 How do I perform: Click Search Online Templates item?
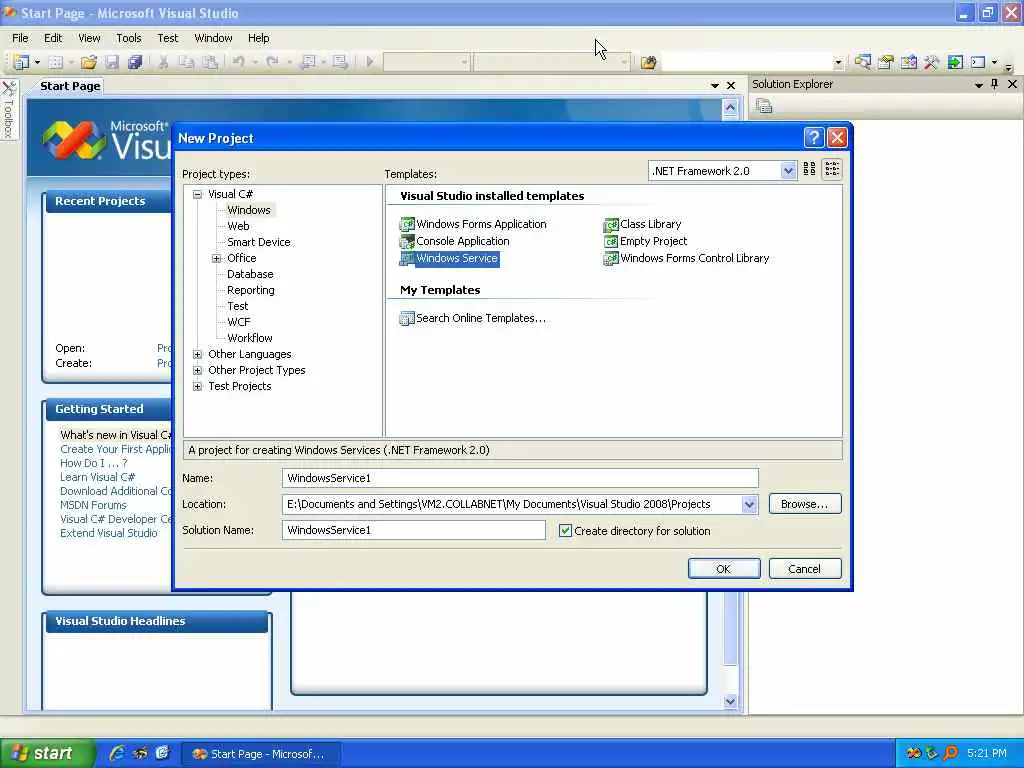tap(473, 318)
